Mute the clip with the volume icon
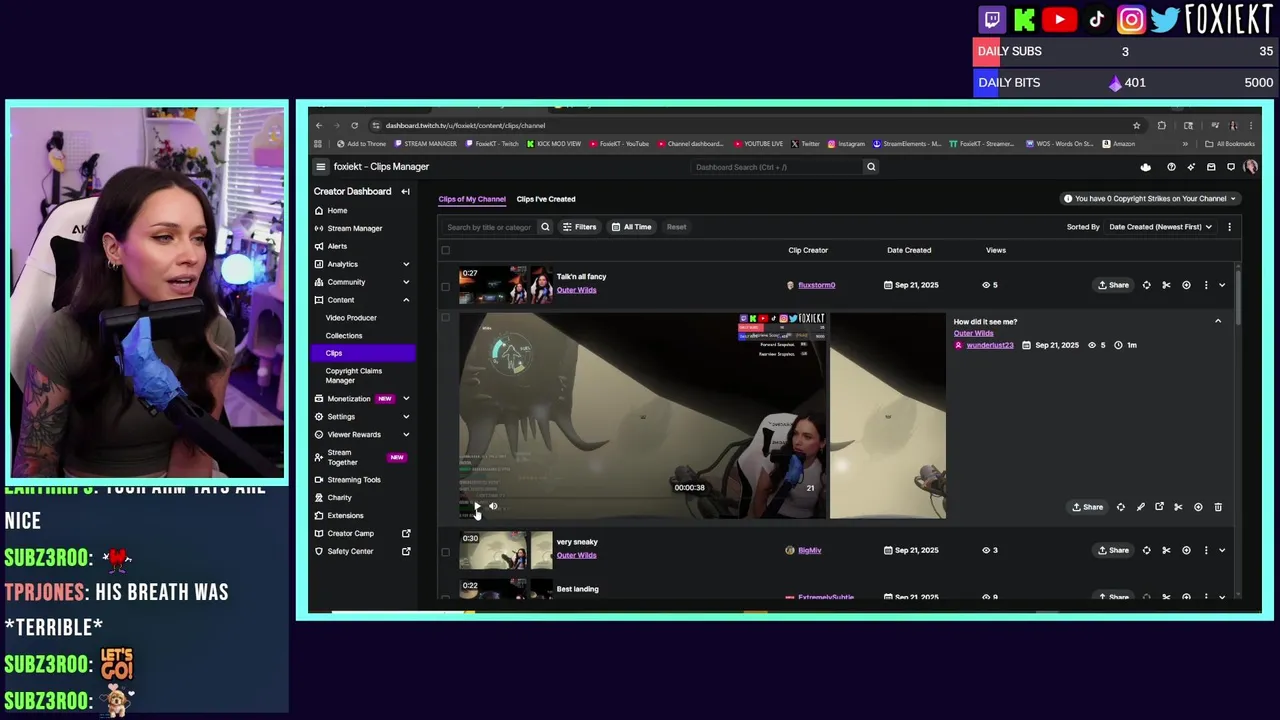 point(493,506)
